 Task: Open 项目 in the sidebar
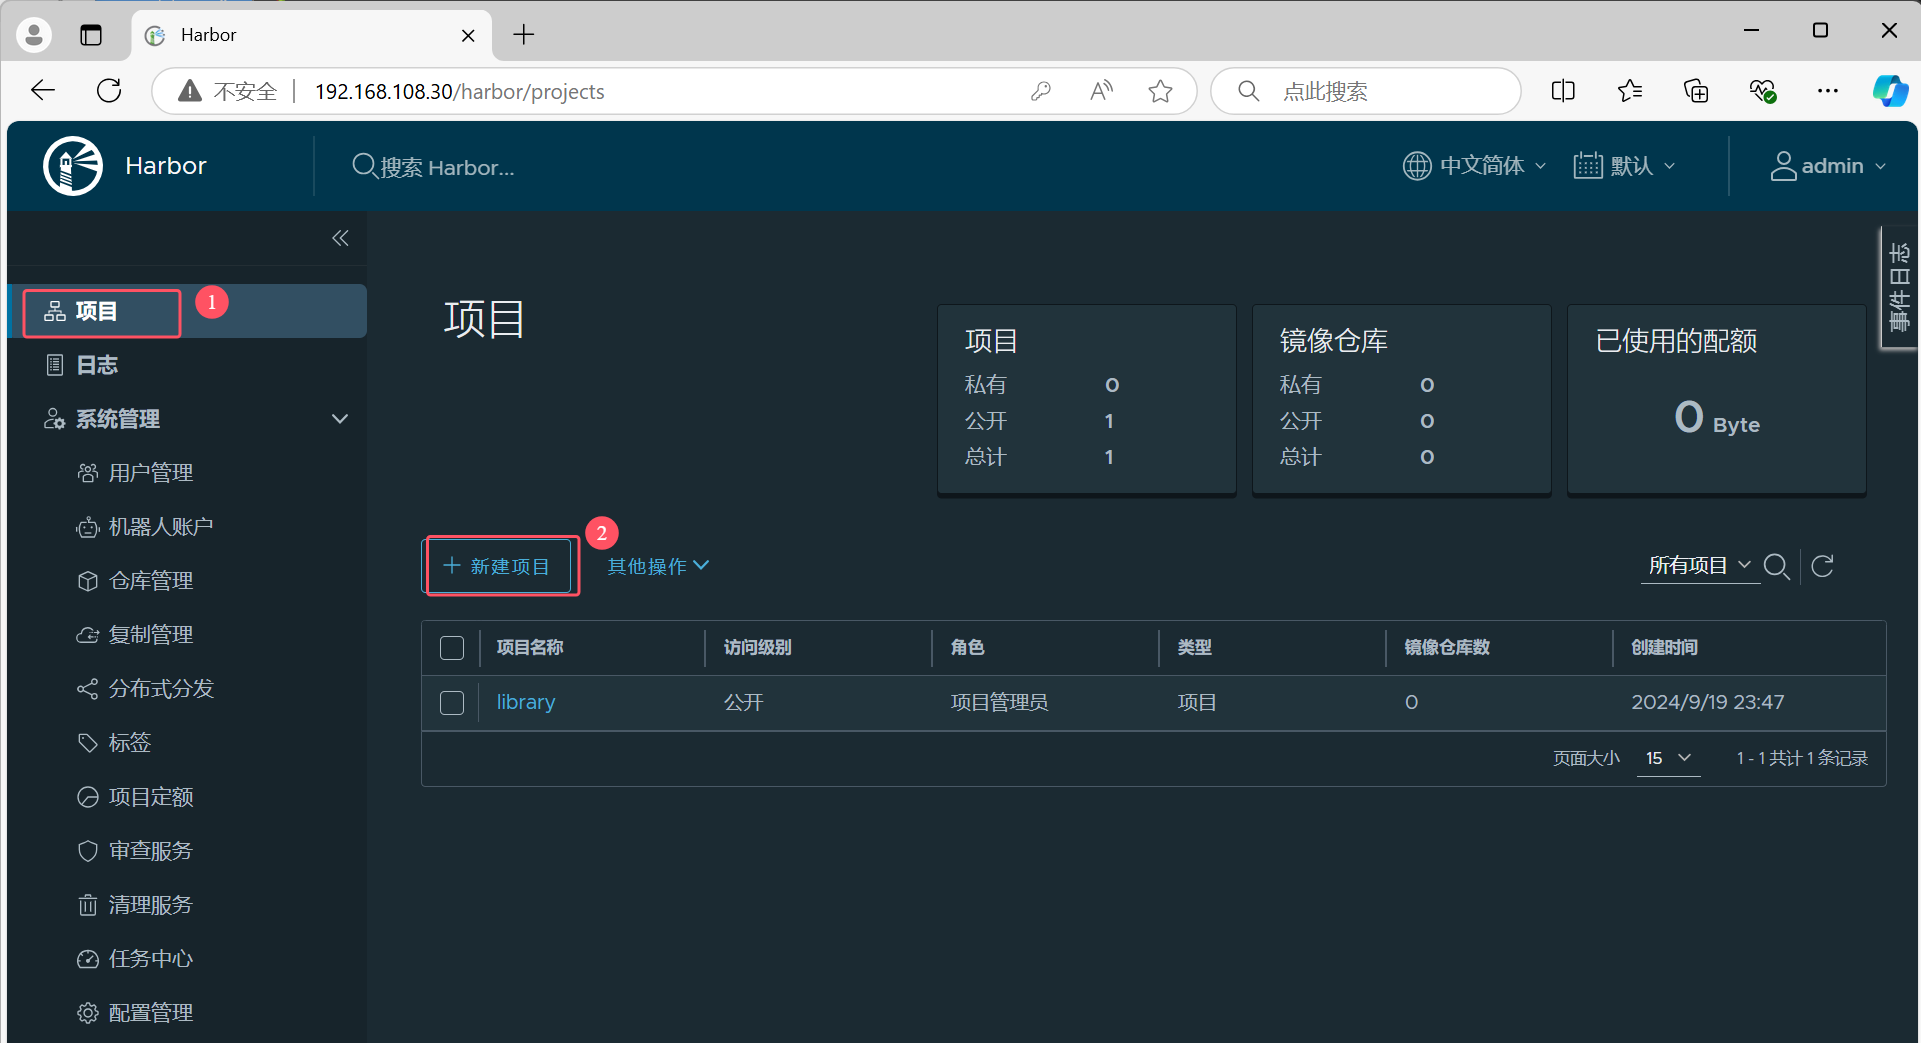pyautogui.click(x=187, y=311)
